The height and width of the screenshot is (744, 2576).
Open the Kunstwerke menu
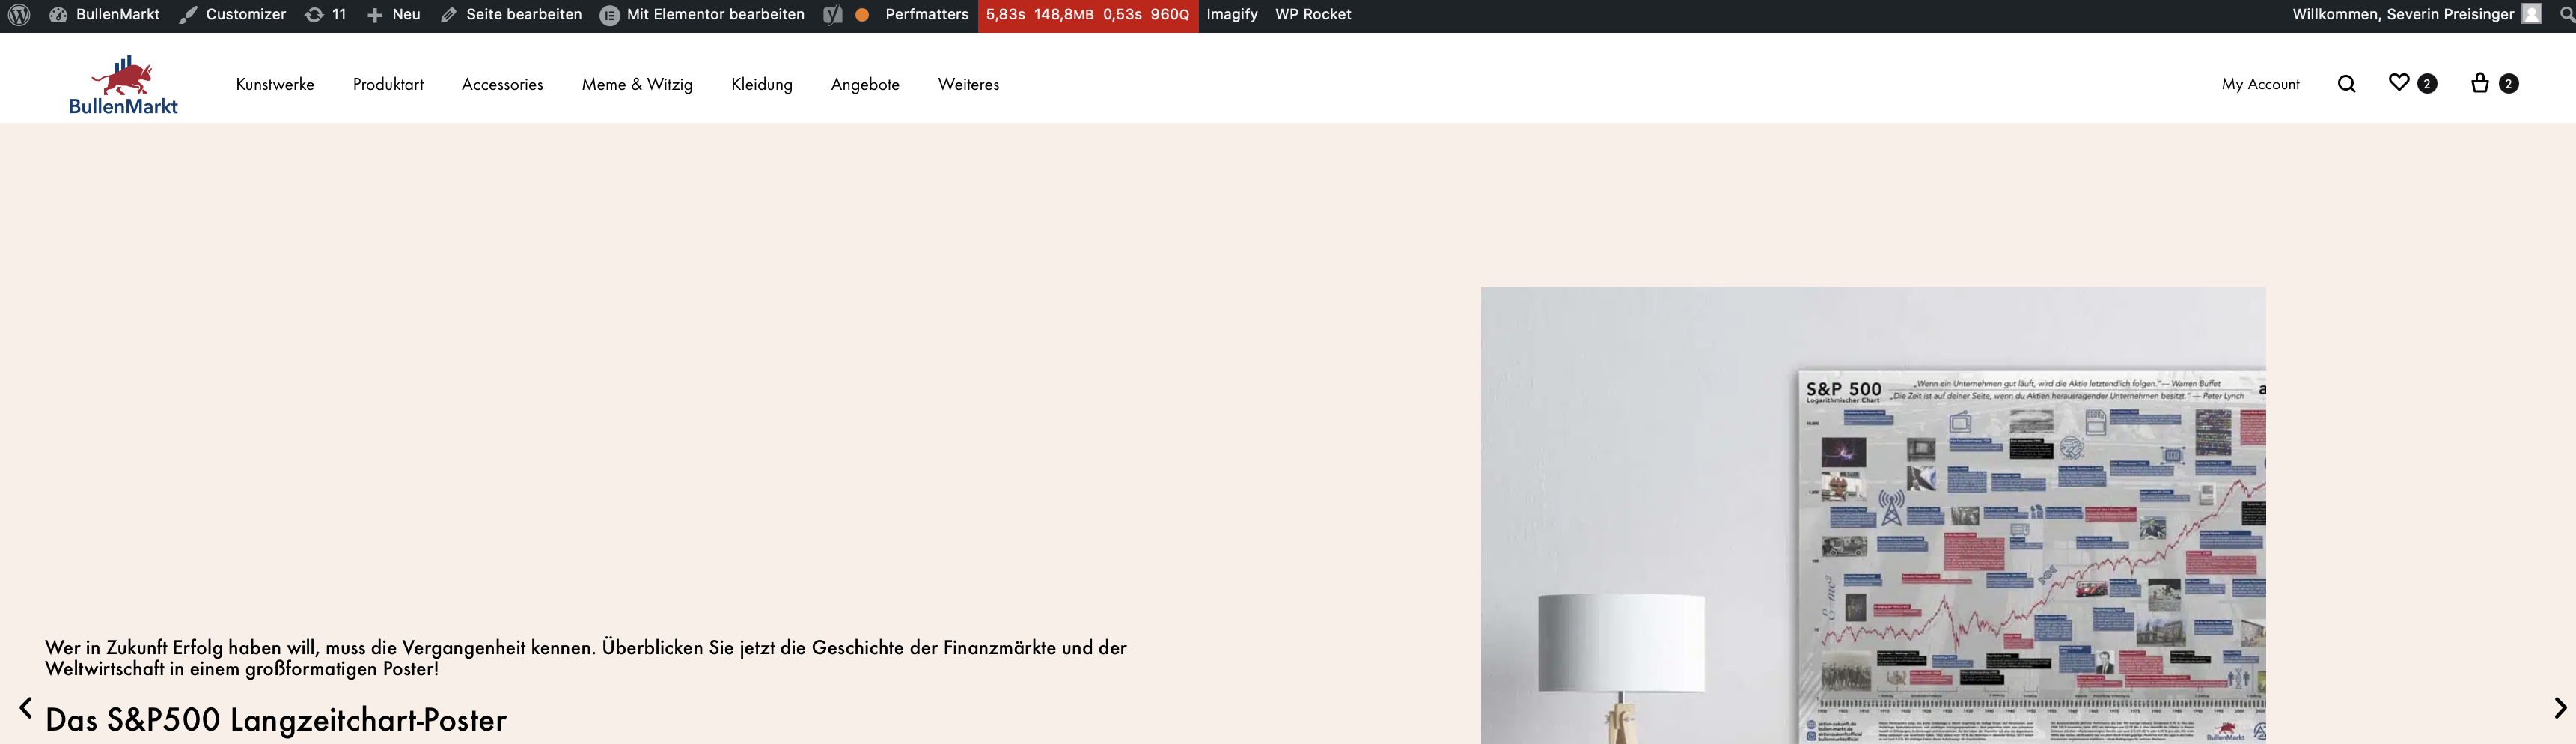(275, 84)
